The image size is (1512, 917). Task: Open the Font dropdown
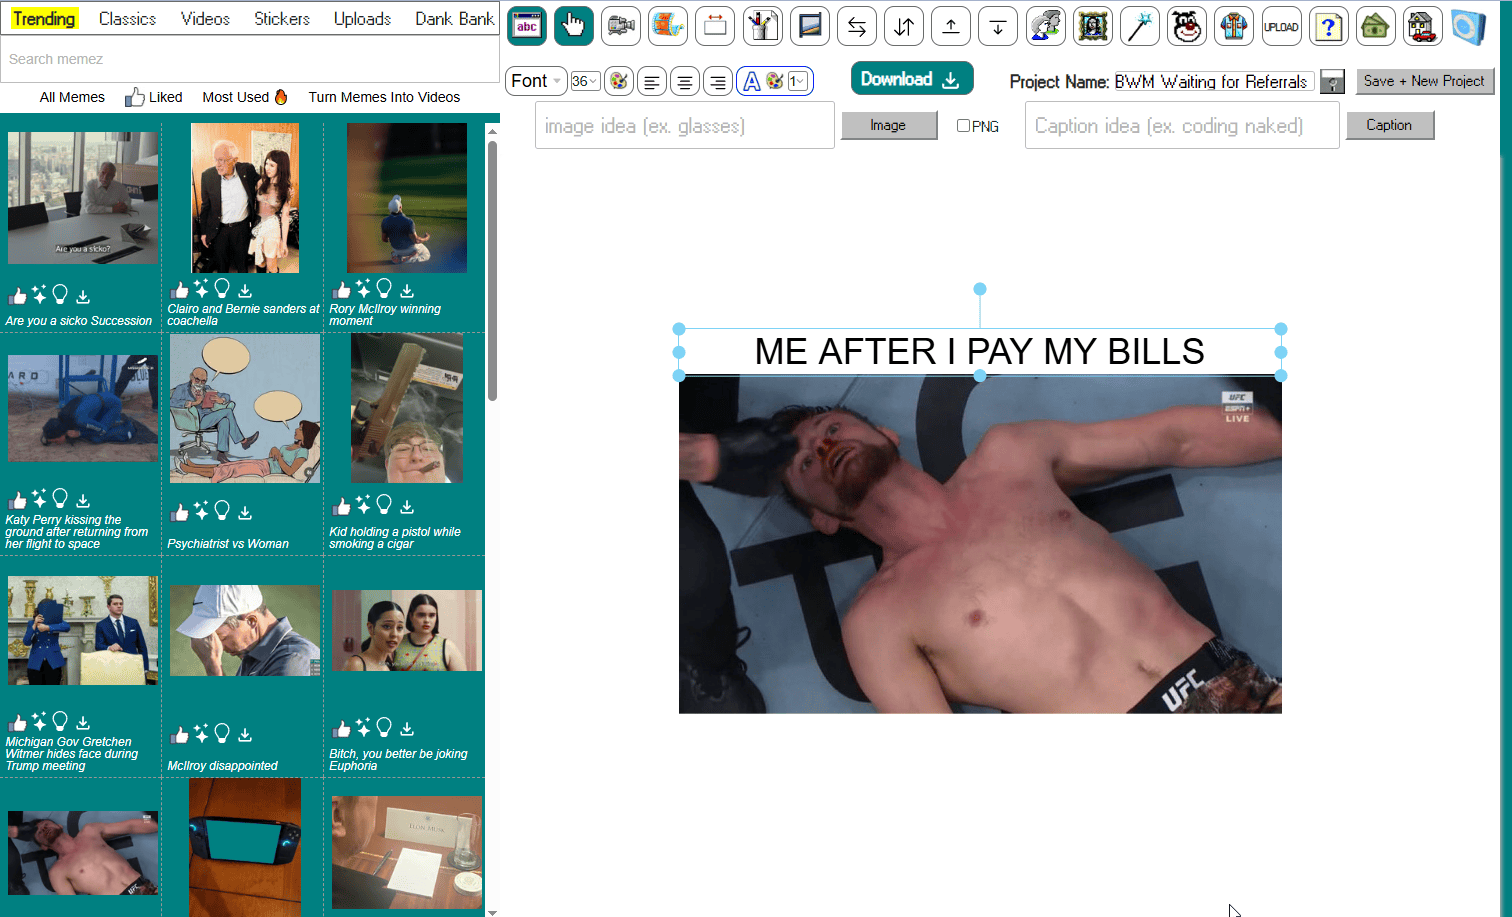coord(537,81)
